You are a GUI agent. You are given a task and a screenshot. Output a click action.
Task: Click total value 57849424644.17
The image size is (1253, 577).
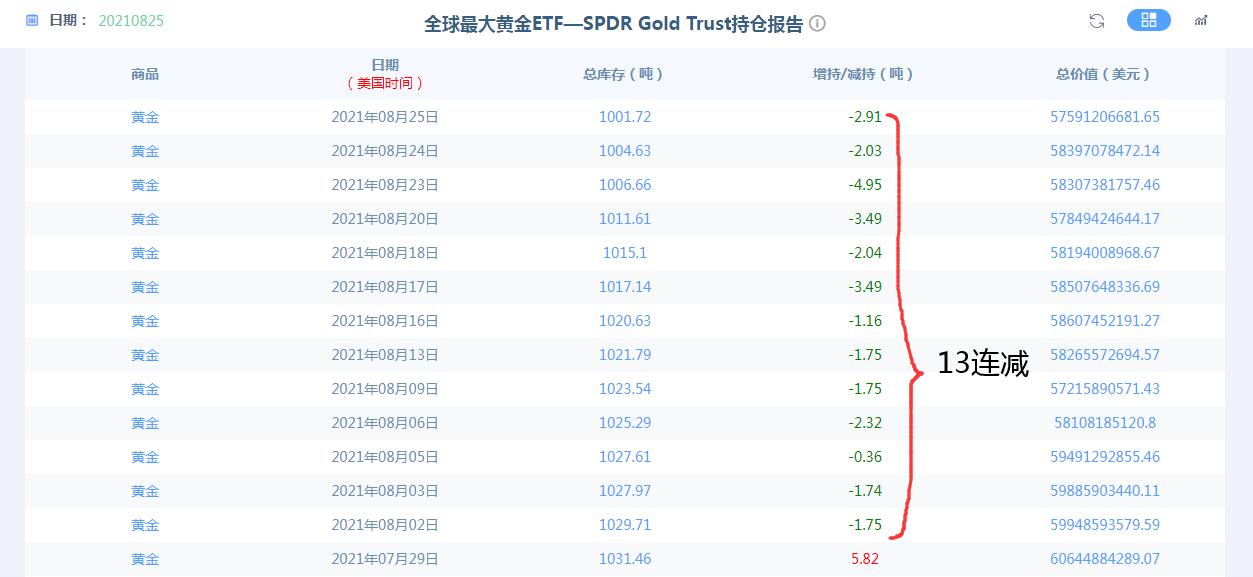[x=1105, y=219]
